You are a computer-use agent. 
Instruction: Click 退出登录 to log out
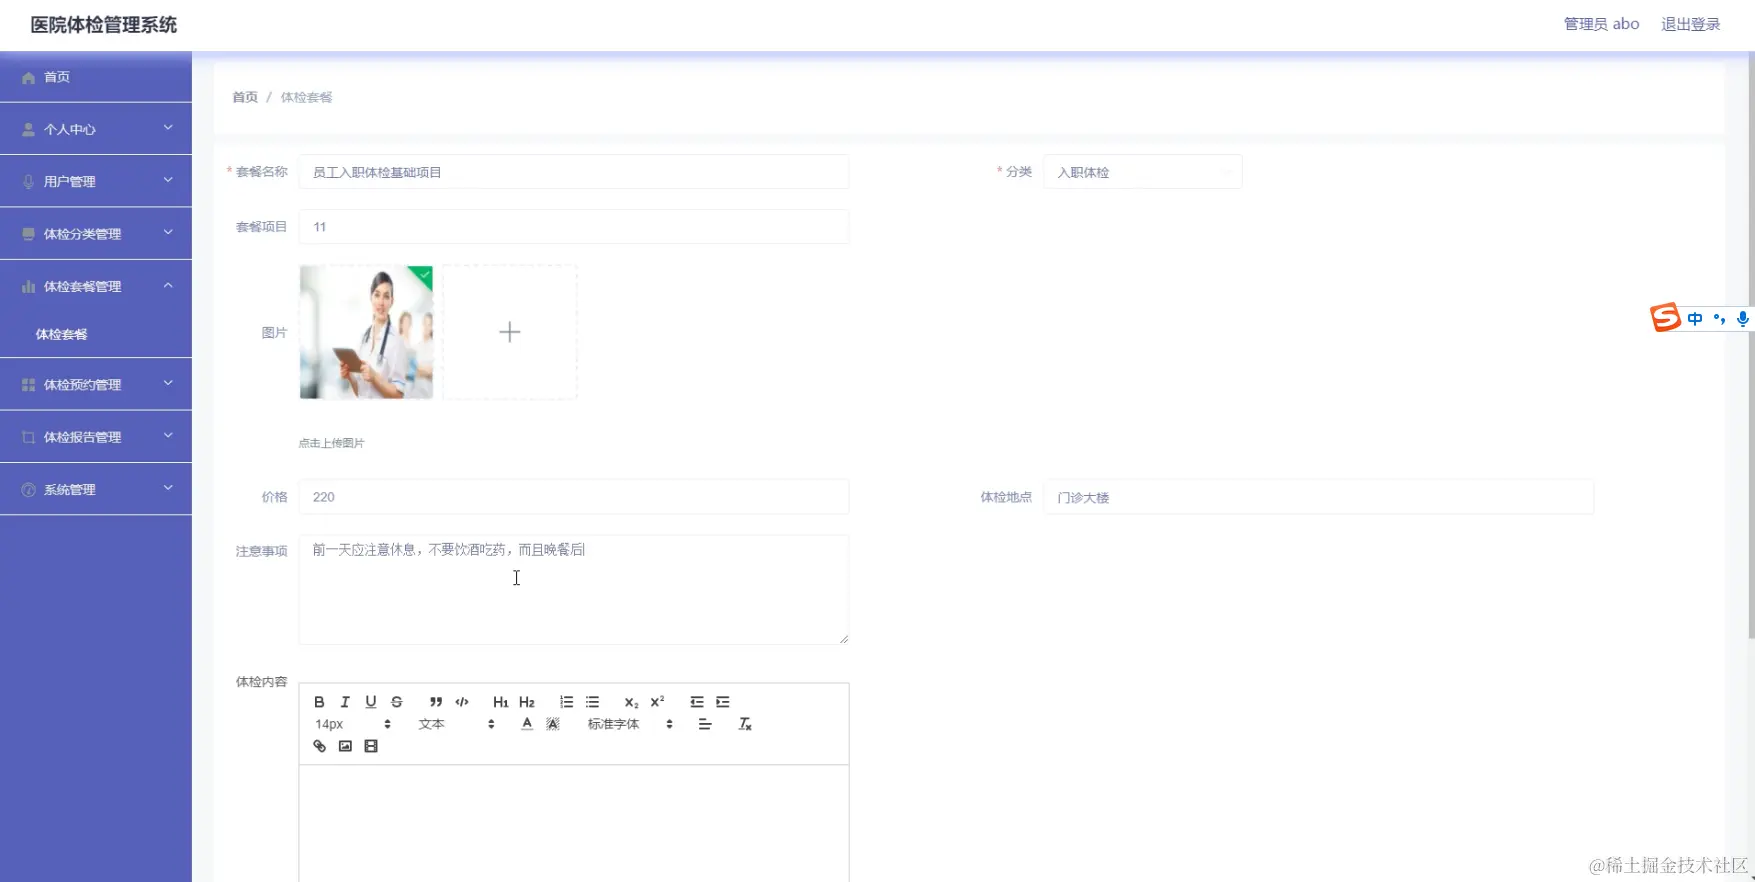tap(1691, 24)
